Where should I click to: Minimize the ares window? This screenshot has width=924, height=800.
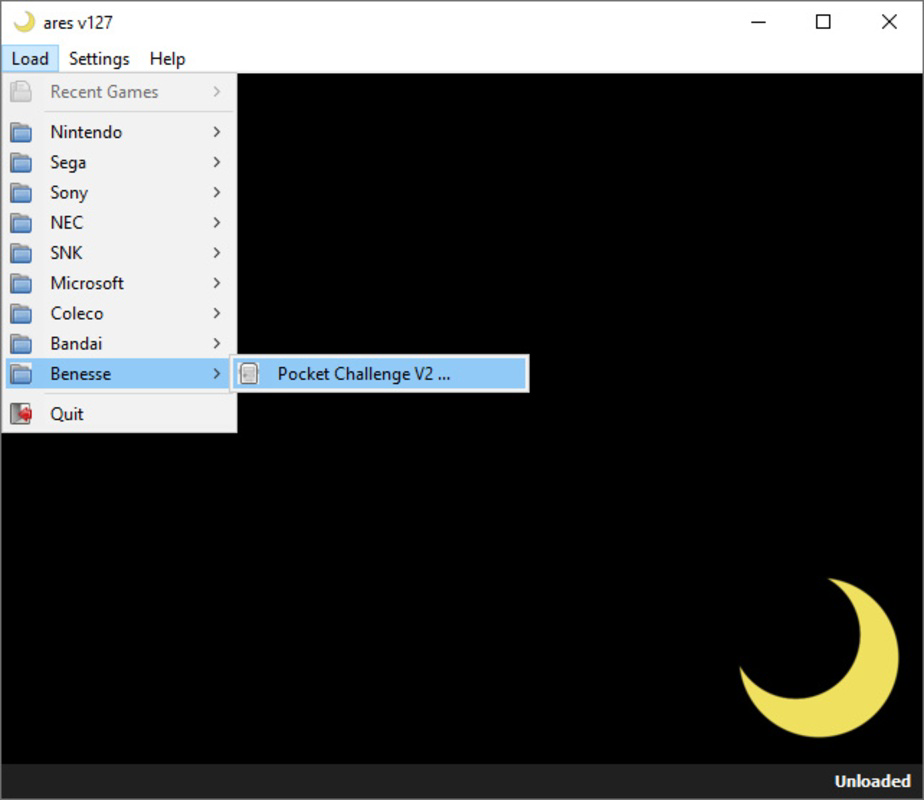point(758,22)
